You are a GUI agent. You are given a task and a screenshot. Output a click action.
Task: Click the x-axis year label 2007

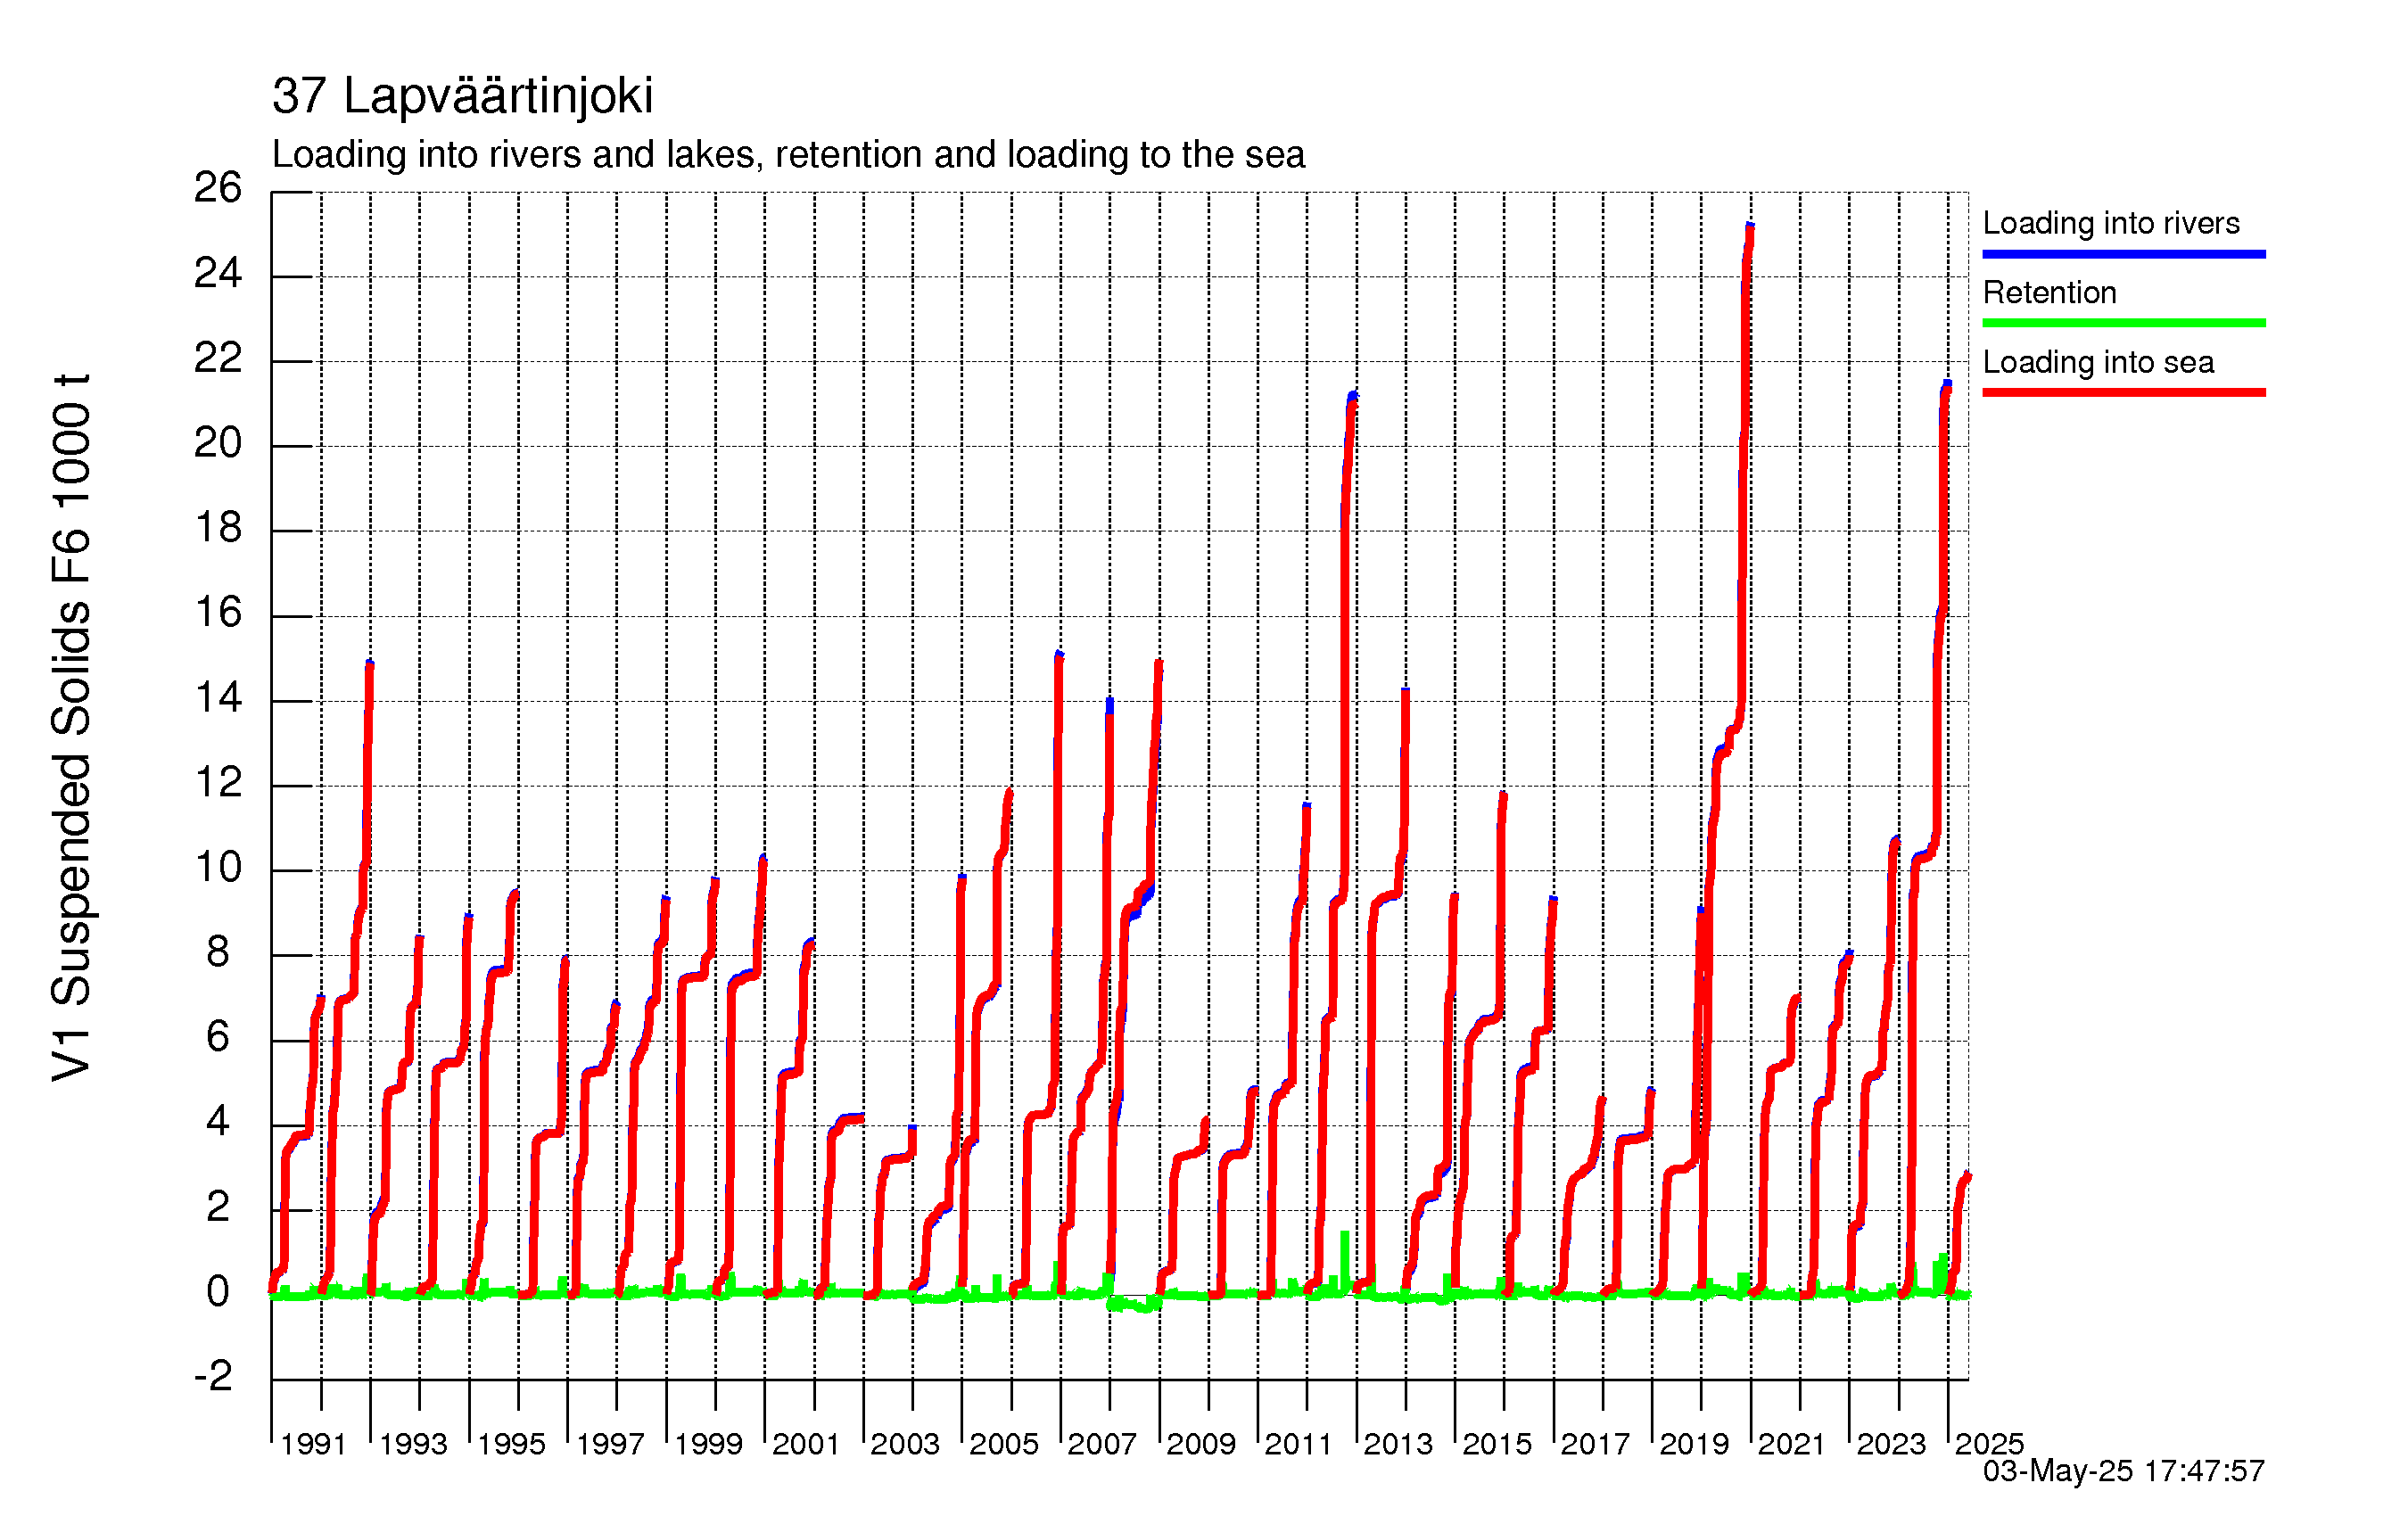point(1102,1445)
